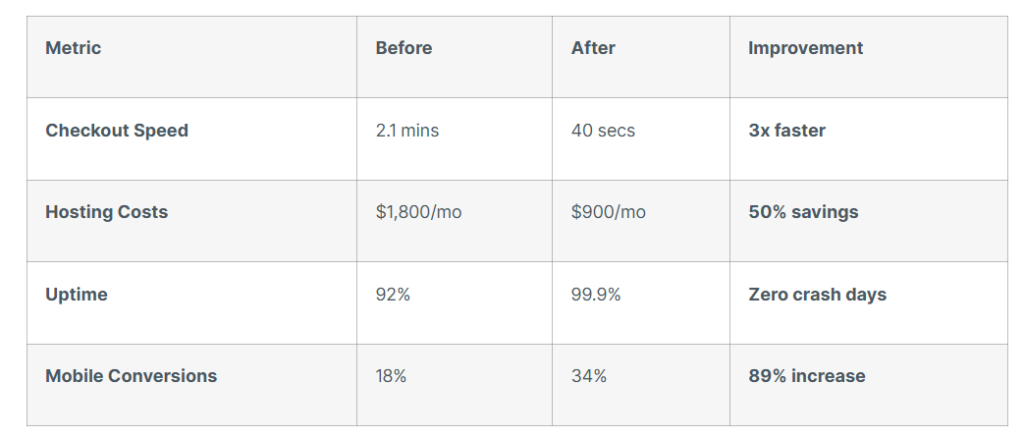
Task: Click the $900/mo cell
Action: 608,212
